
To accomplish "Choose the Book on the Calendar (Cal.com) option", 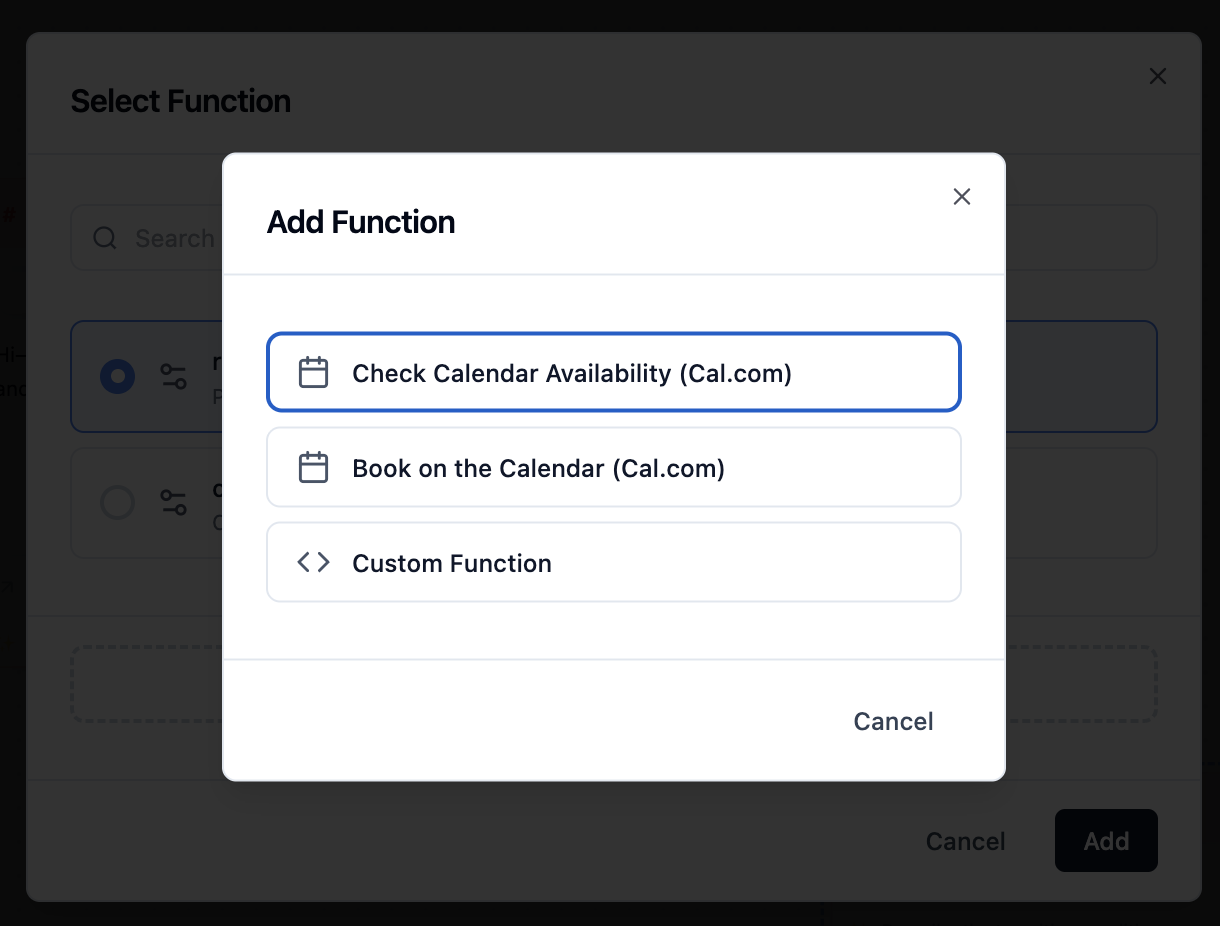I will point(613,466).
